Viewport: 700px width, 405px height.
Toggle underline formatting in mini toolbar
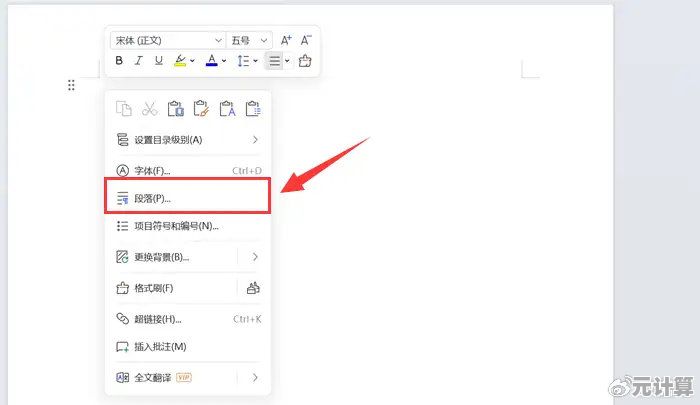(158, 61)
